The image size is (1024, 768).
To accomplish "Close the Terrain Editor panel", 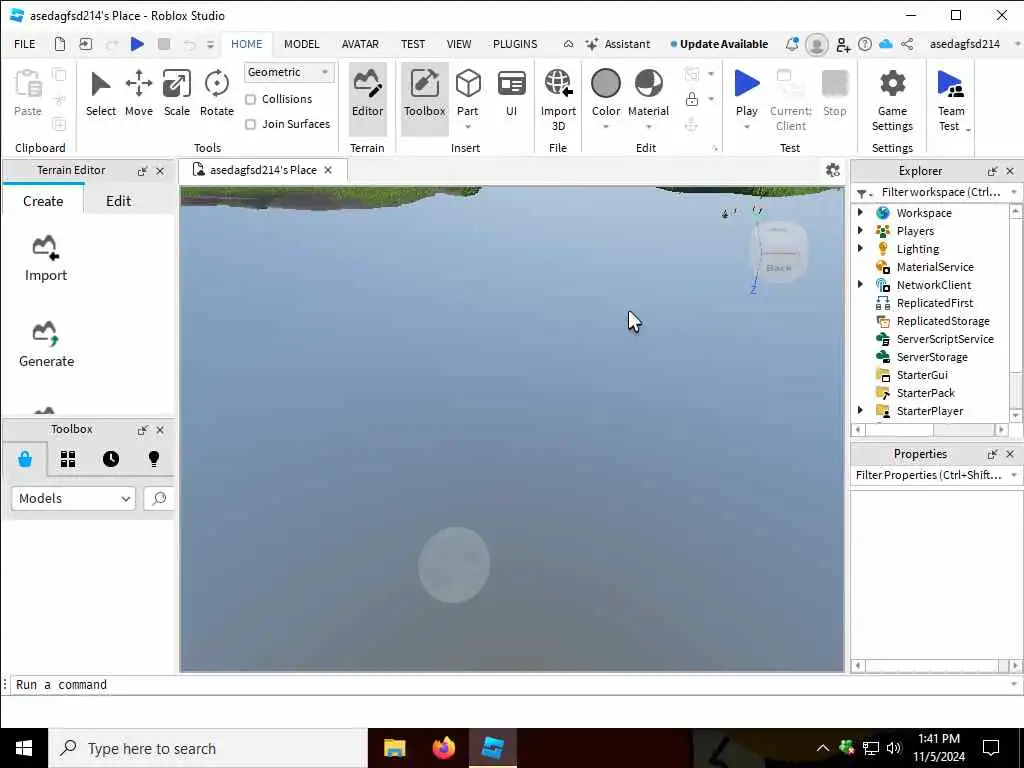I will tap(160, 171).
